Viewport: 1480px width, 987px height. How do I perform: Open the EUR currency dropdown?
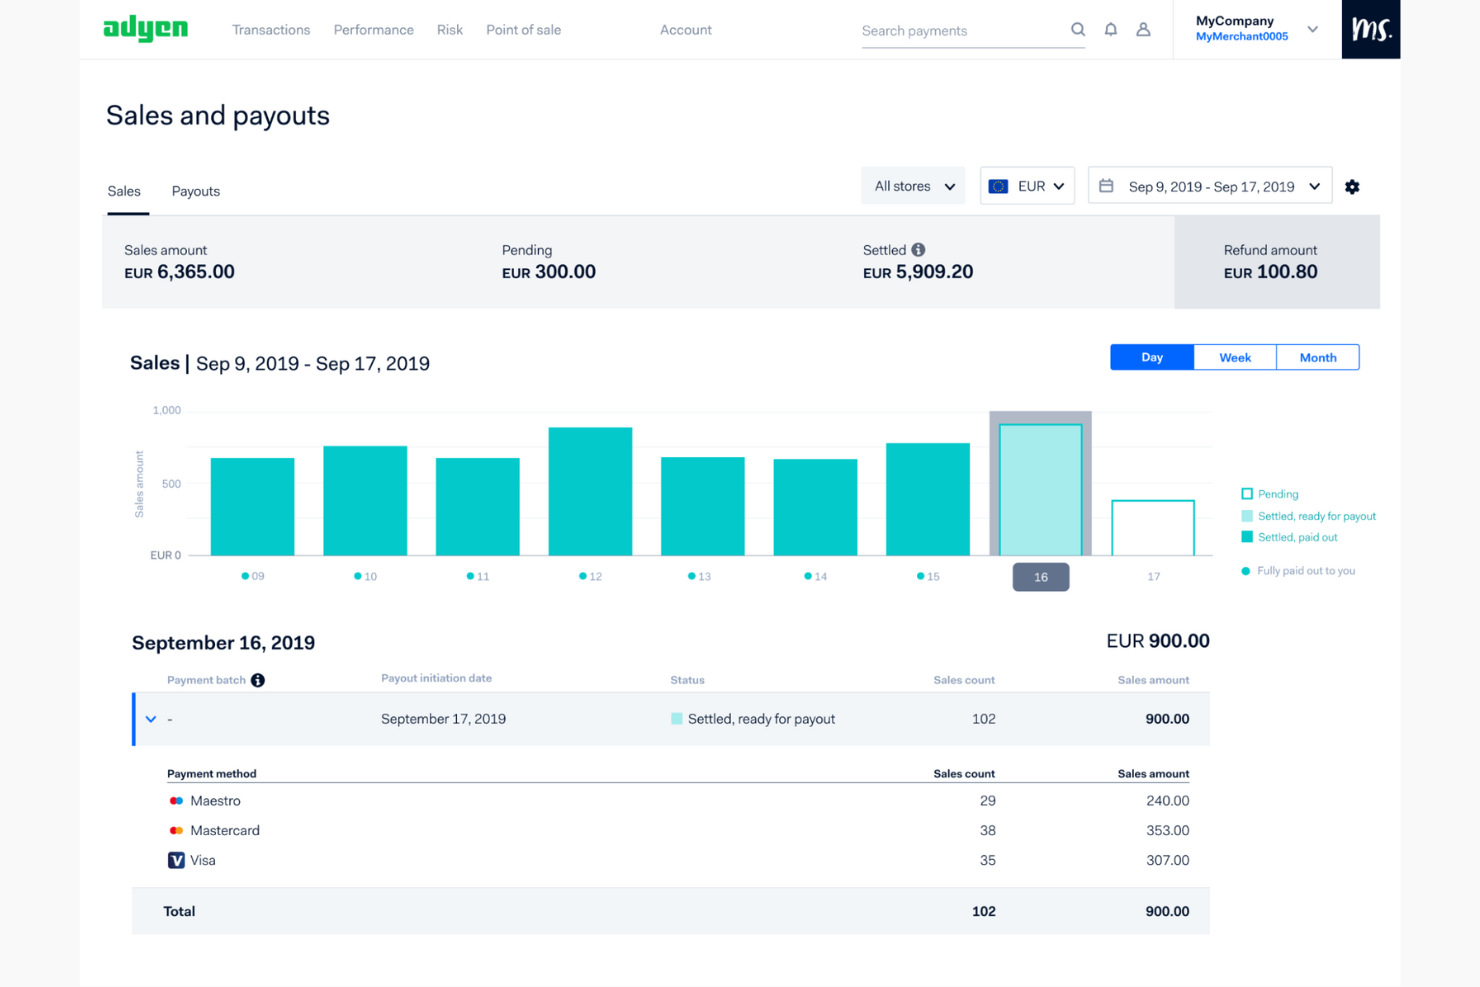coord(1027,186)
